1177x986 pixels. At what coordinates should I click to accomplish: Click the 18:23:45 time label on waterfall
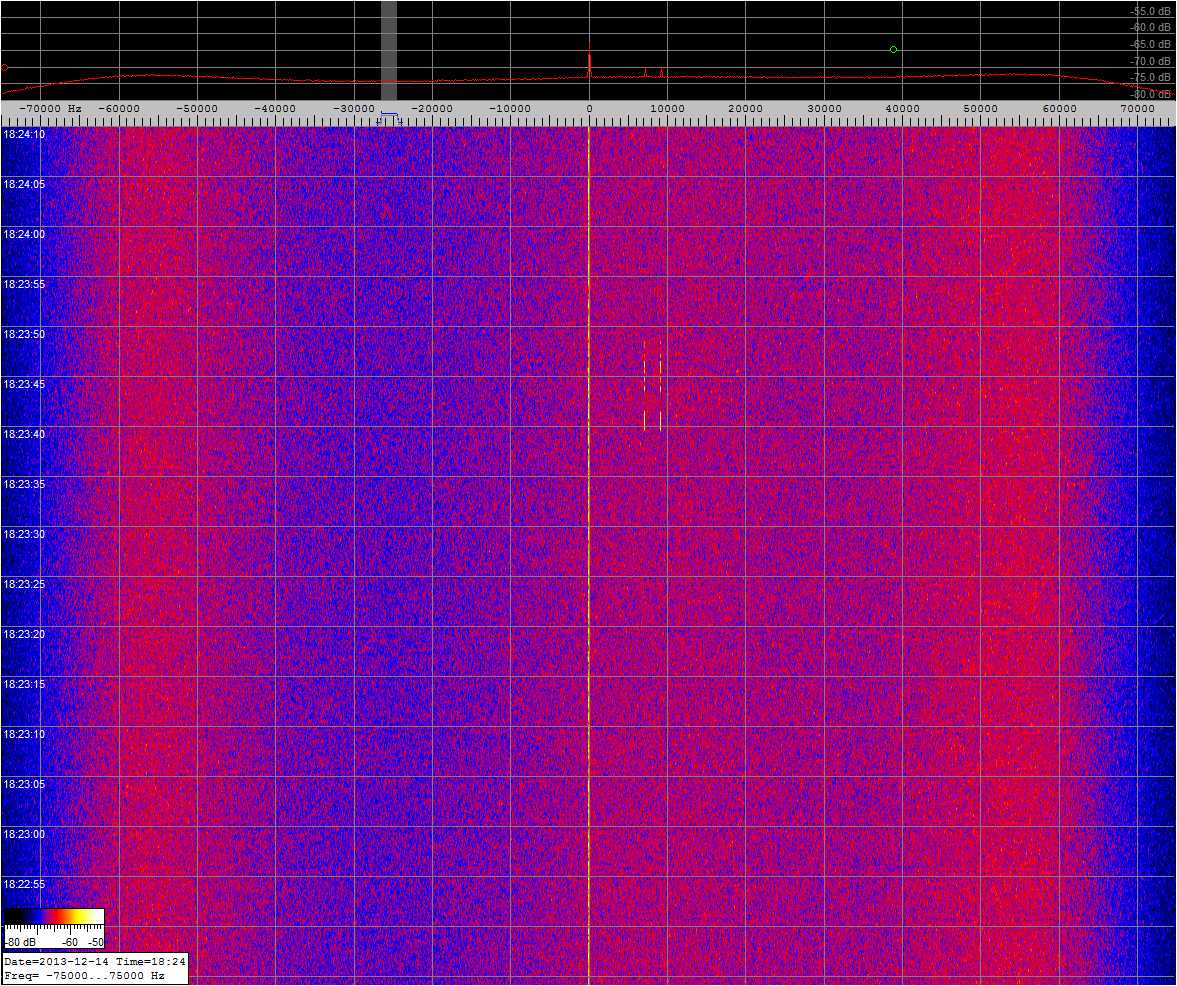click(23, 384)
